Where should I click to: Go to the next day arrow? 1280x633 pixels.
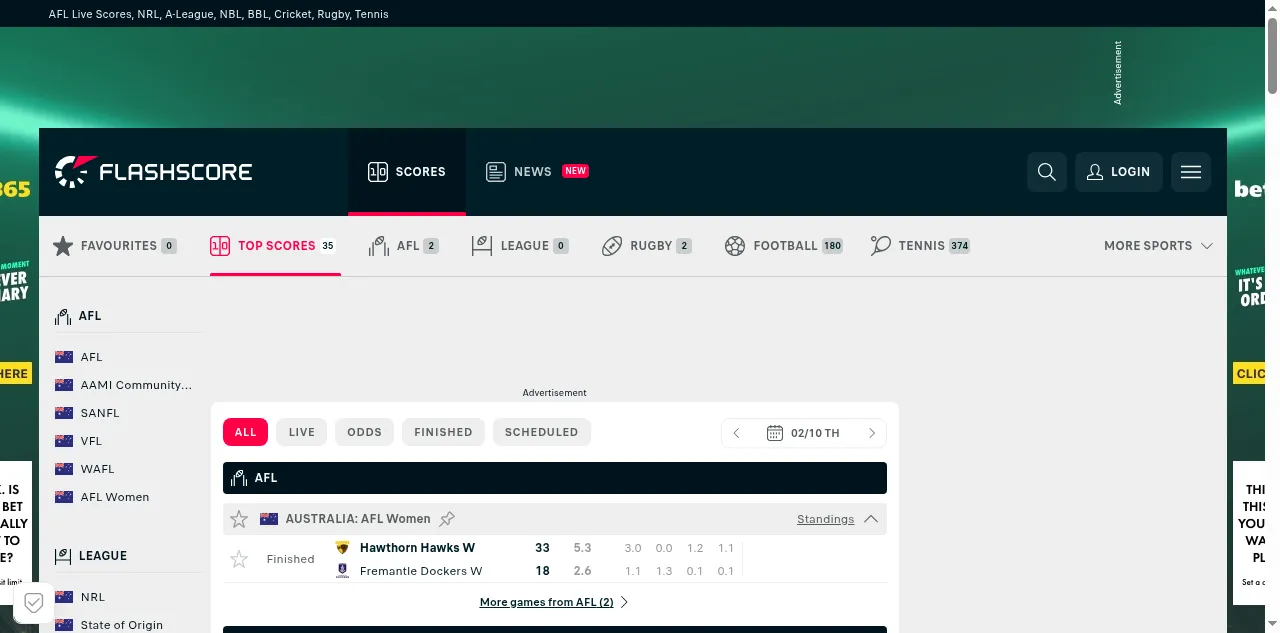872,433
